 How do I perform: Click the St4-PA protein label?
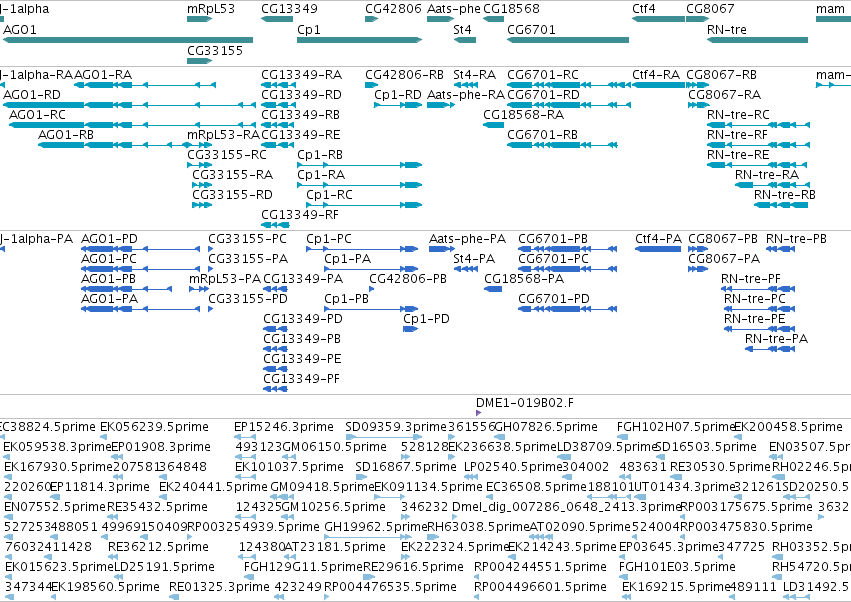[474, 259]
